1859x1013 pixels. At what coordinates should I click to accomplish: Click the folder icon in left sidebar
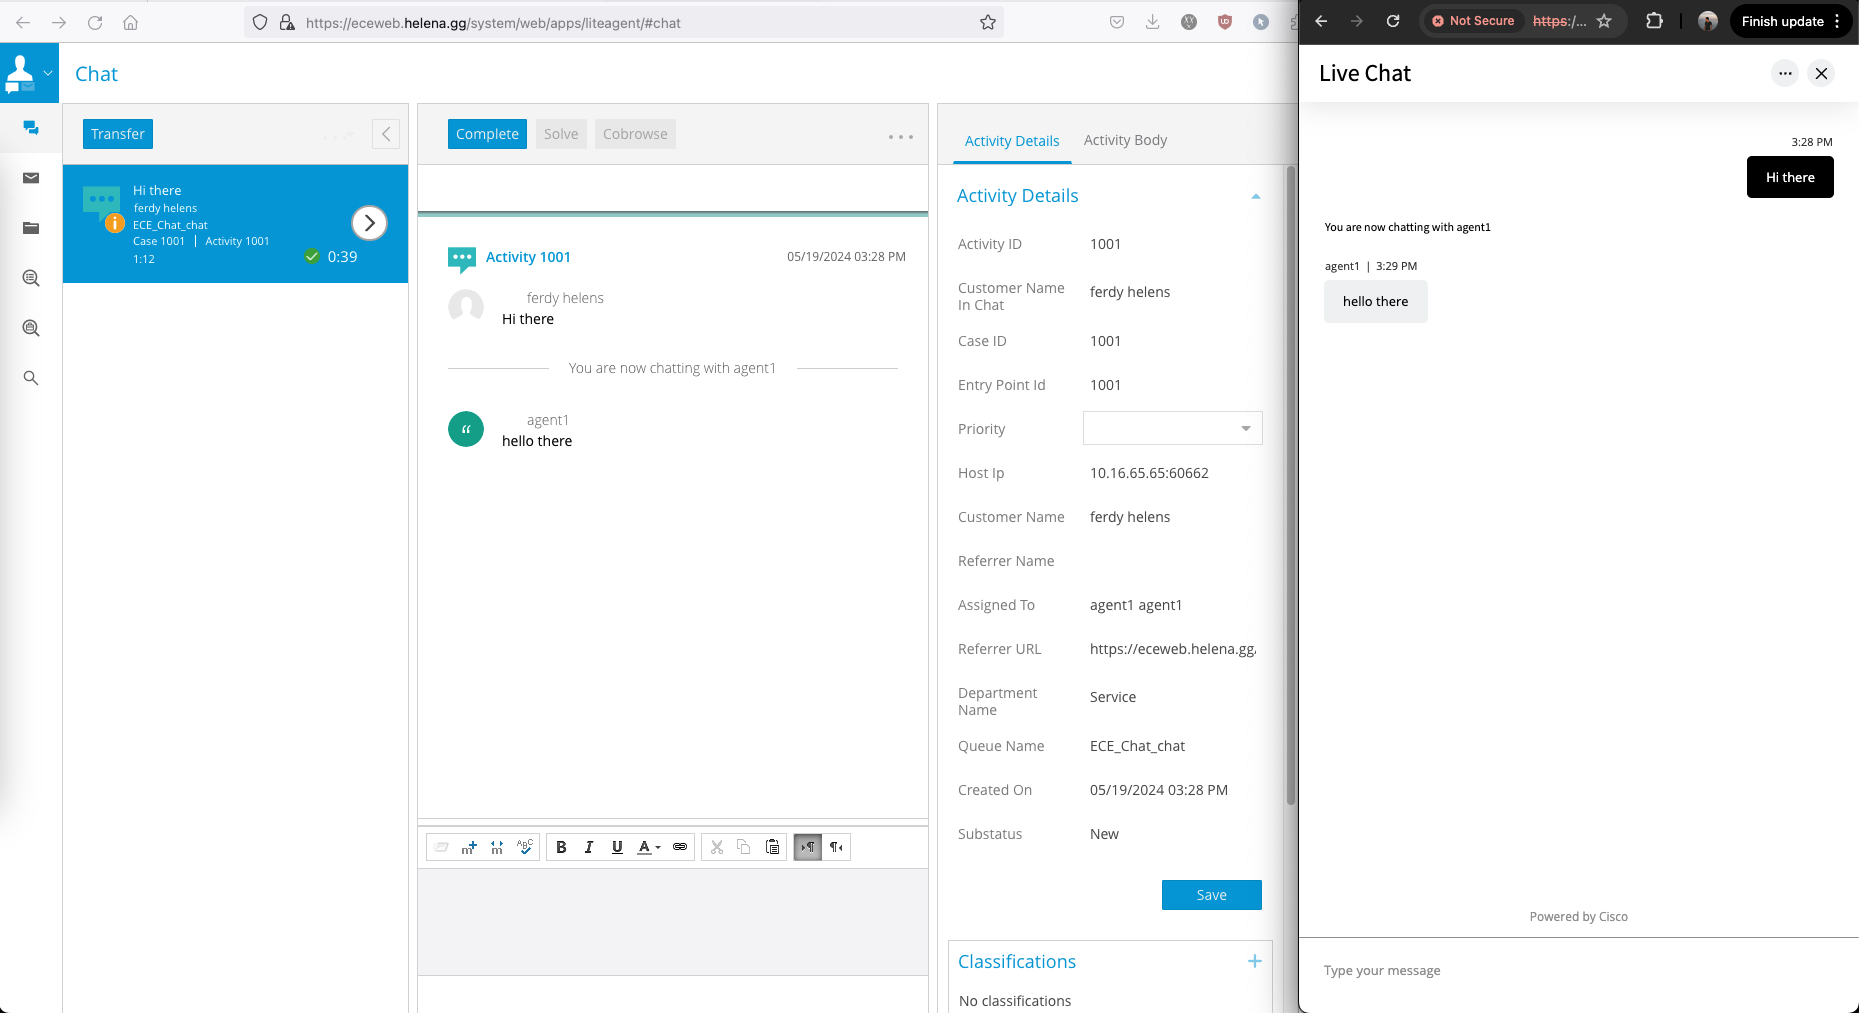point(31,228)
